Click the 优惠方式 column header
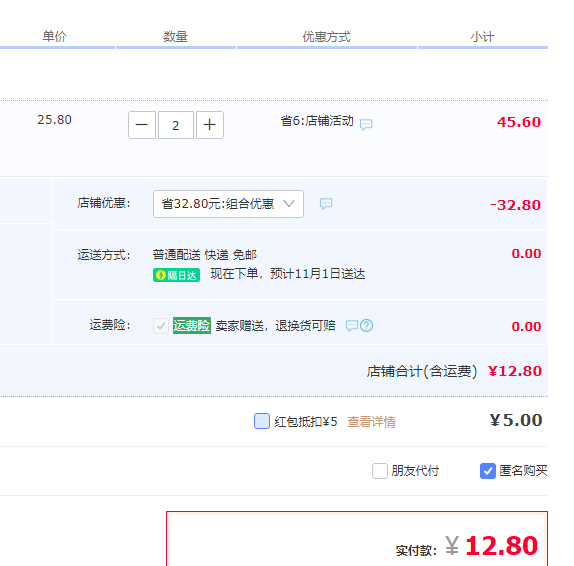The width and height of the screenshot is (574, 566). [326, 37]
